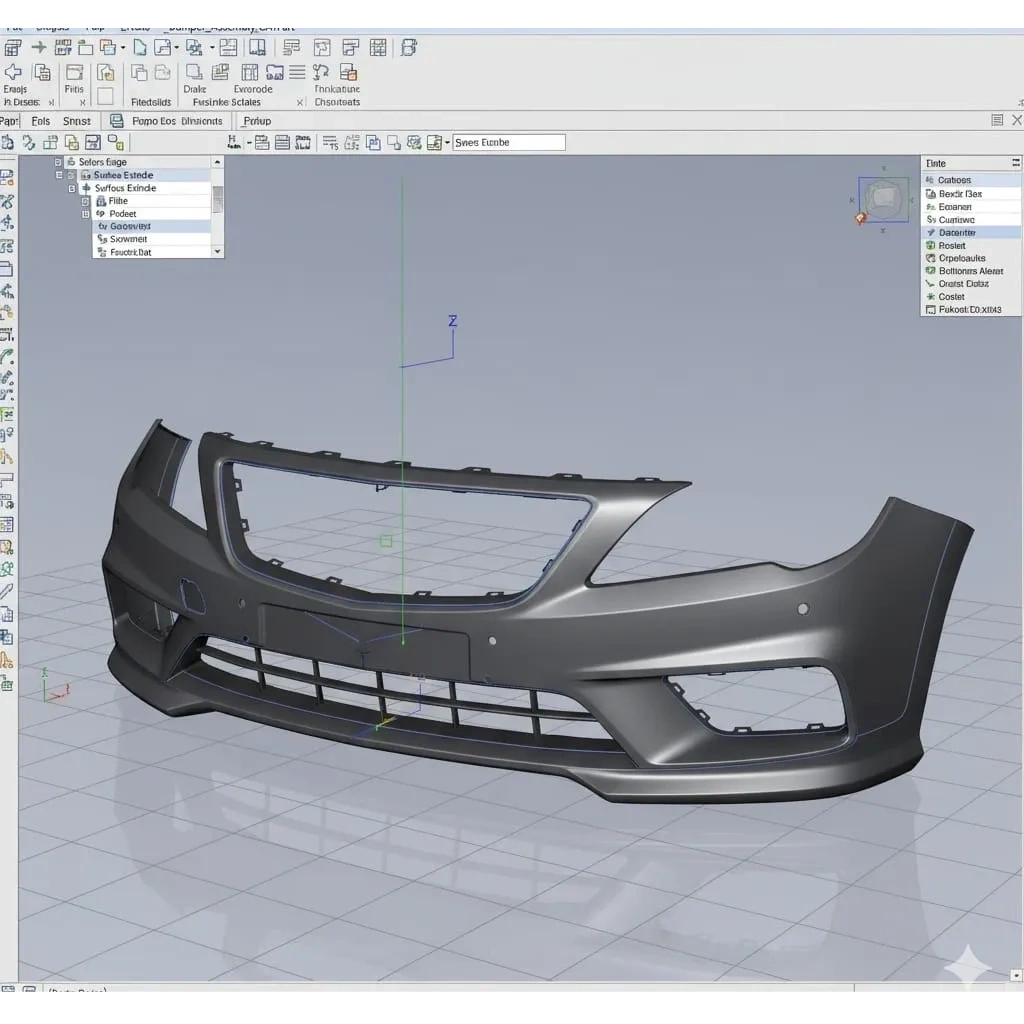This screenshot has width=1024, height=1024.
Task: Click the icon with TS lines in viewport toolbar
Action: click(330, 142)
